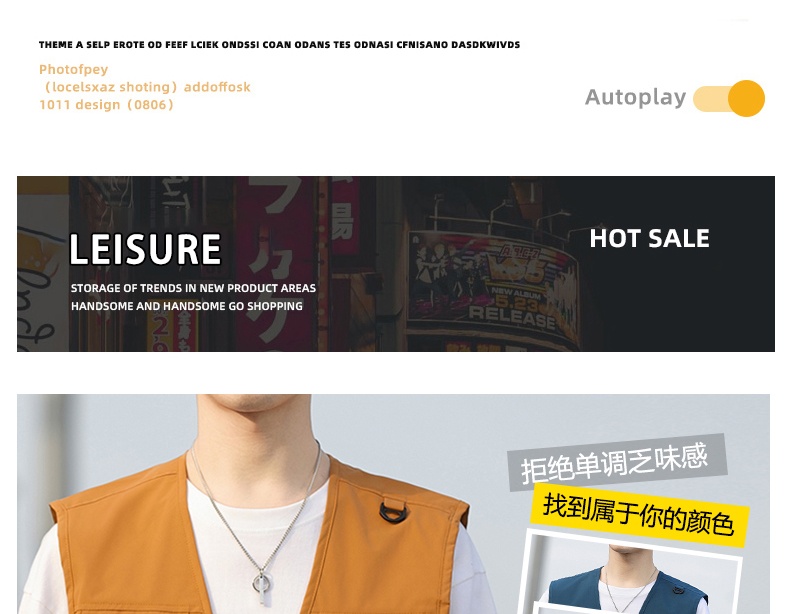Toggle the Autoplay switch off

(729, 98)
